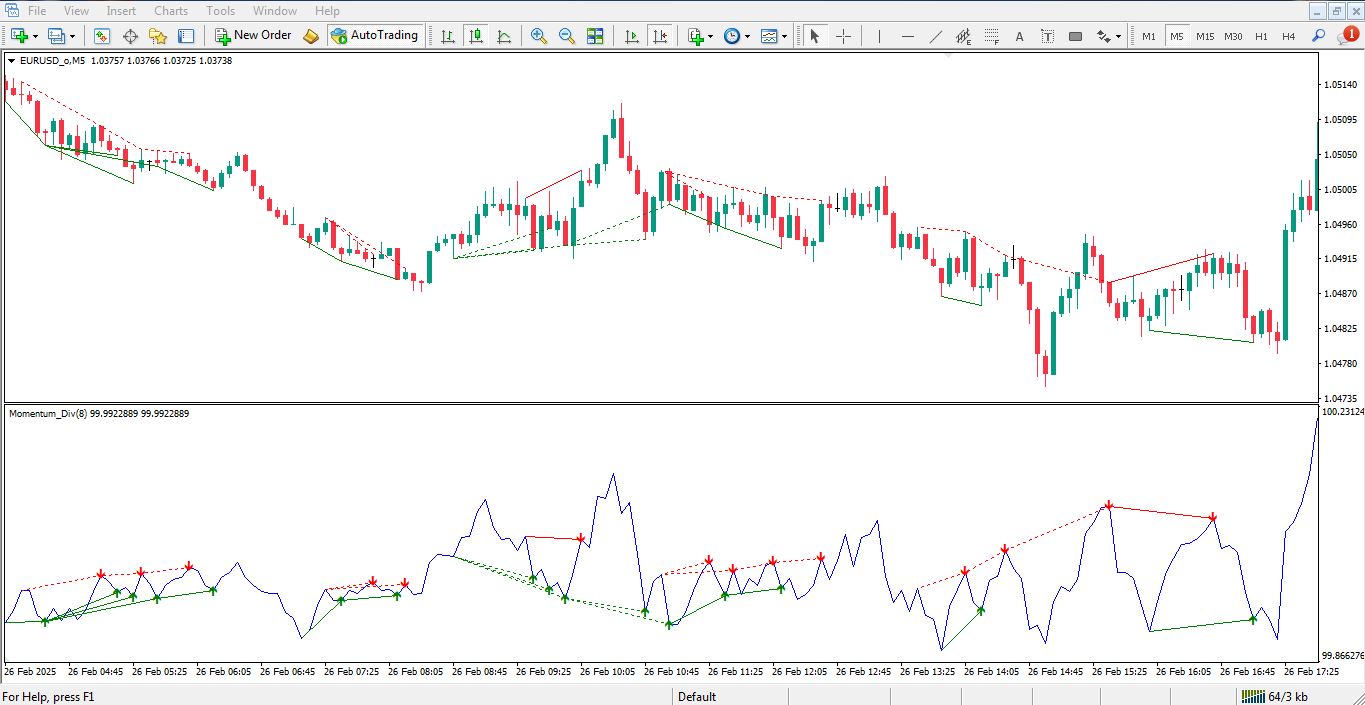Click the chart shift marker triangle
The image size is (1365, 705).
tap(949, 56)
